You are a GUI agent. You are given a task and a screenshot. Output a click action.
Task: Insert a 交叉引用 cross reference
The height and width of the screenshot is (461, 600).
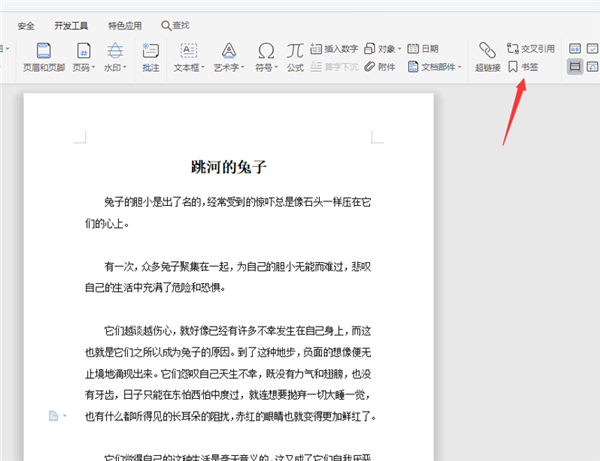point(529,48)
